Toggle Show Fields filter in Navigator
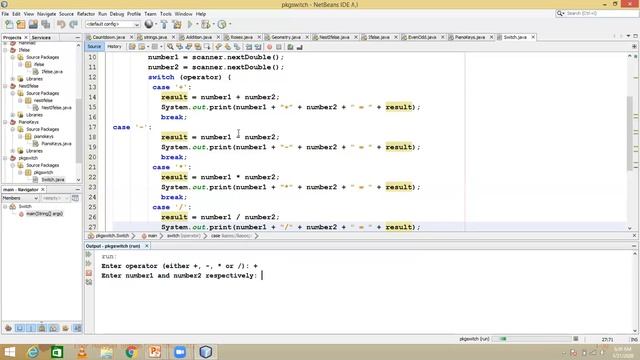Screen dimensions: 640x360 (20, 328)
